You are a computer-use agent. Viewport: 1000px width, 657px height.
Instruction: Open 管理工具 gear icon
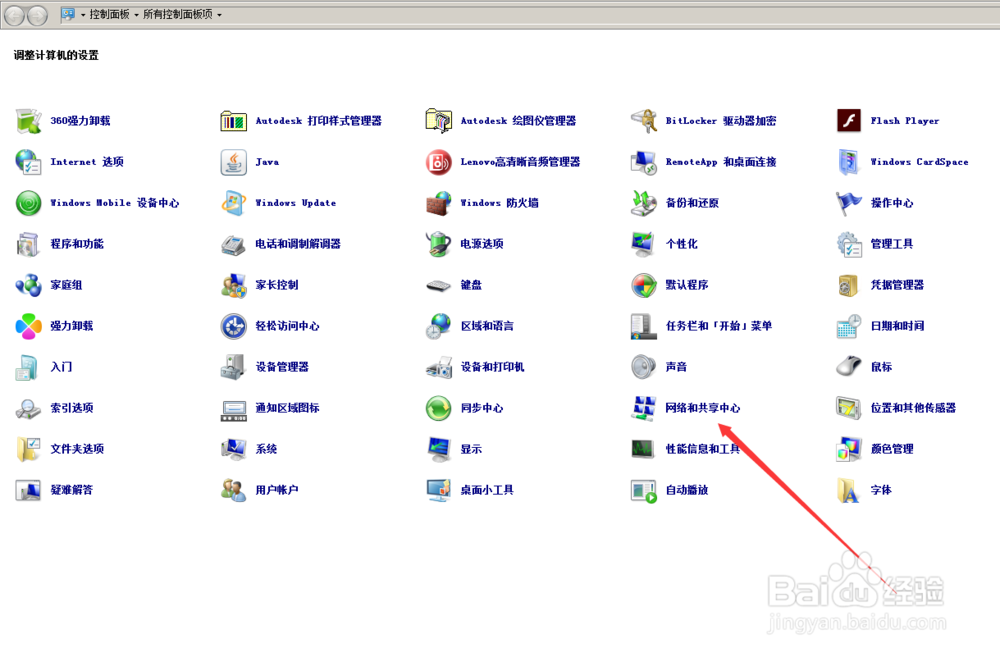[x=849, y=244]
